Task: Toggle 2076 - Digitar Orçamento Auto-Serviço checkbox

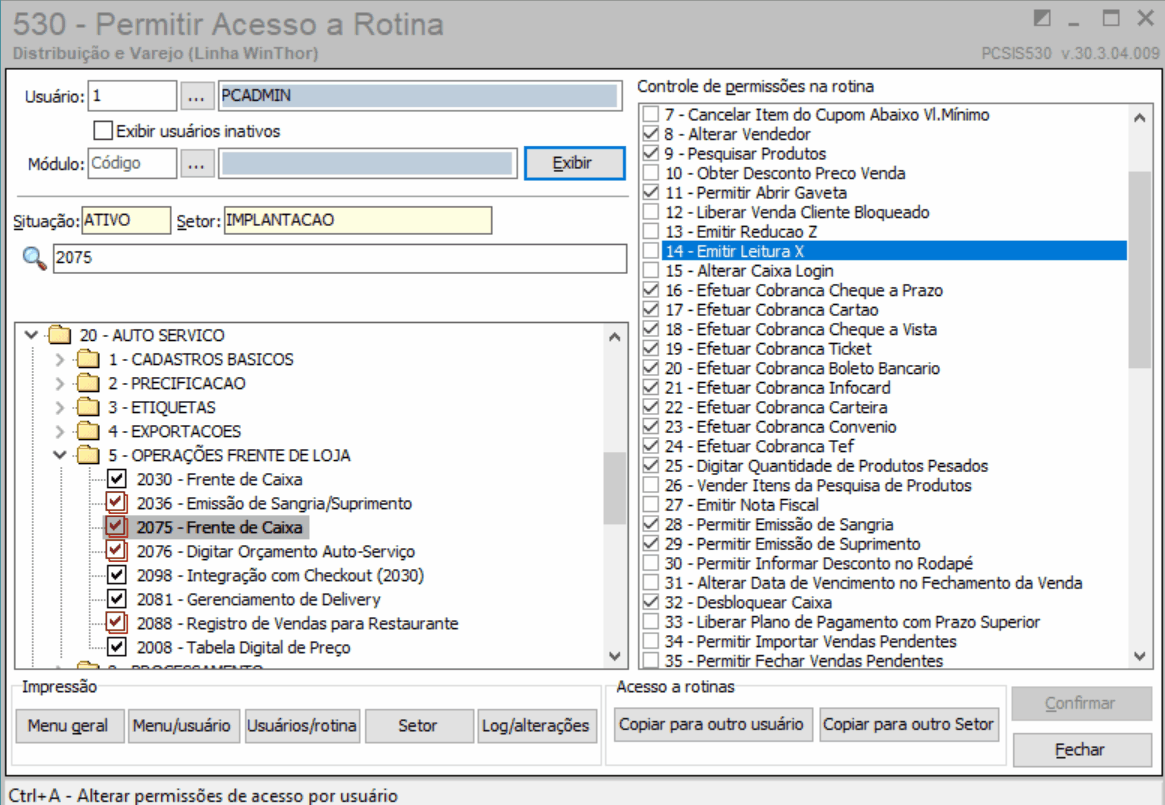Action: (x=116, y=551)
